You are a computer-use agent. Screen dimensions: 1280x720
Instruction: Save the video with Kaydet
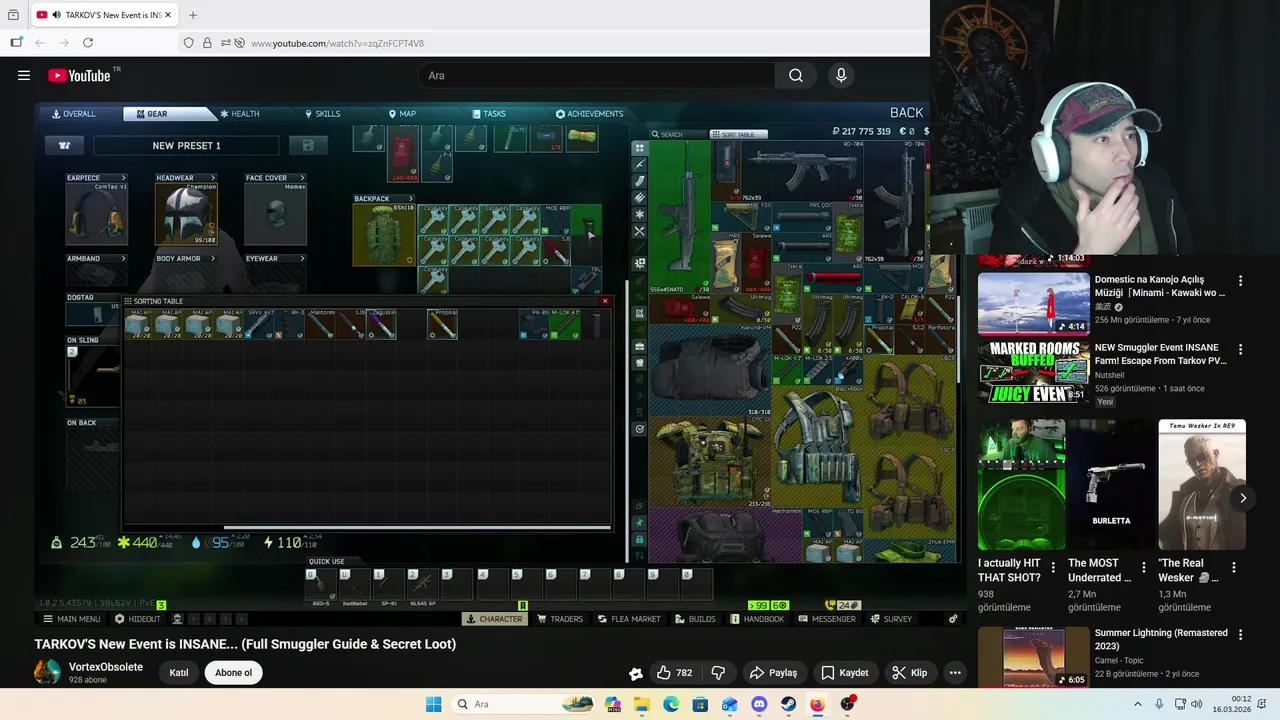[845, 673]
